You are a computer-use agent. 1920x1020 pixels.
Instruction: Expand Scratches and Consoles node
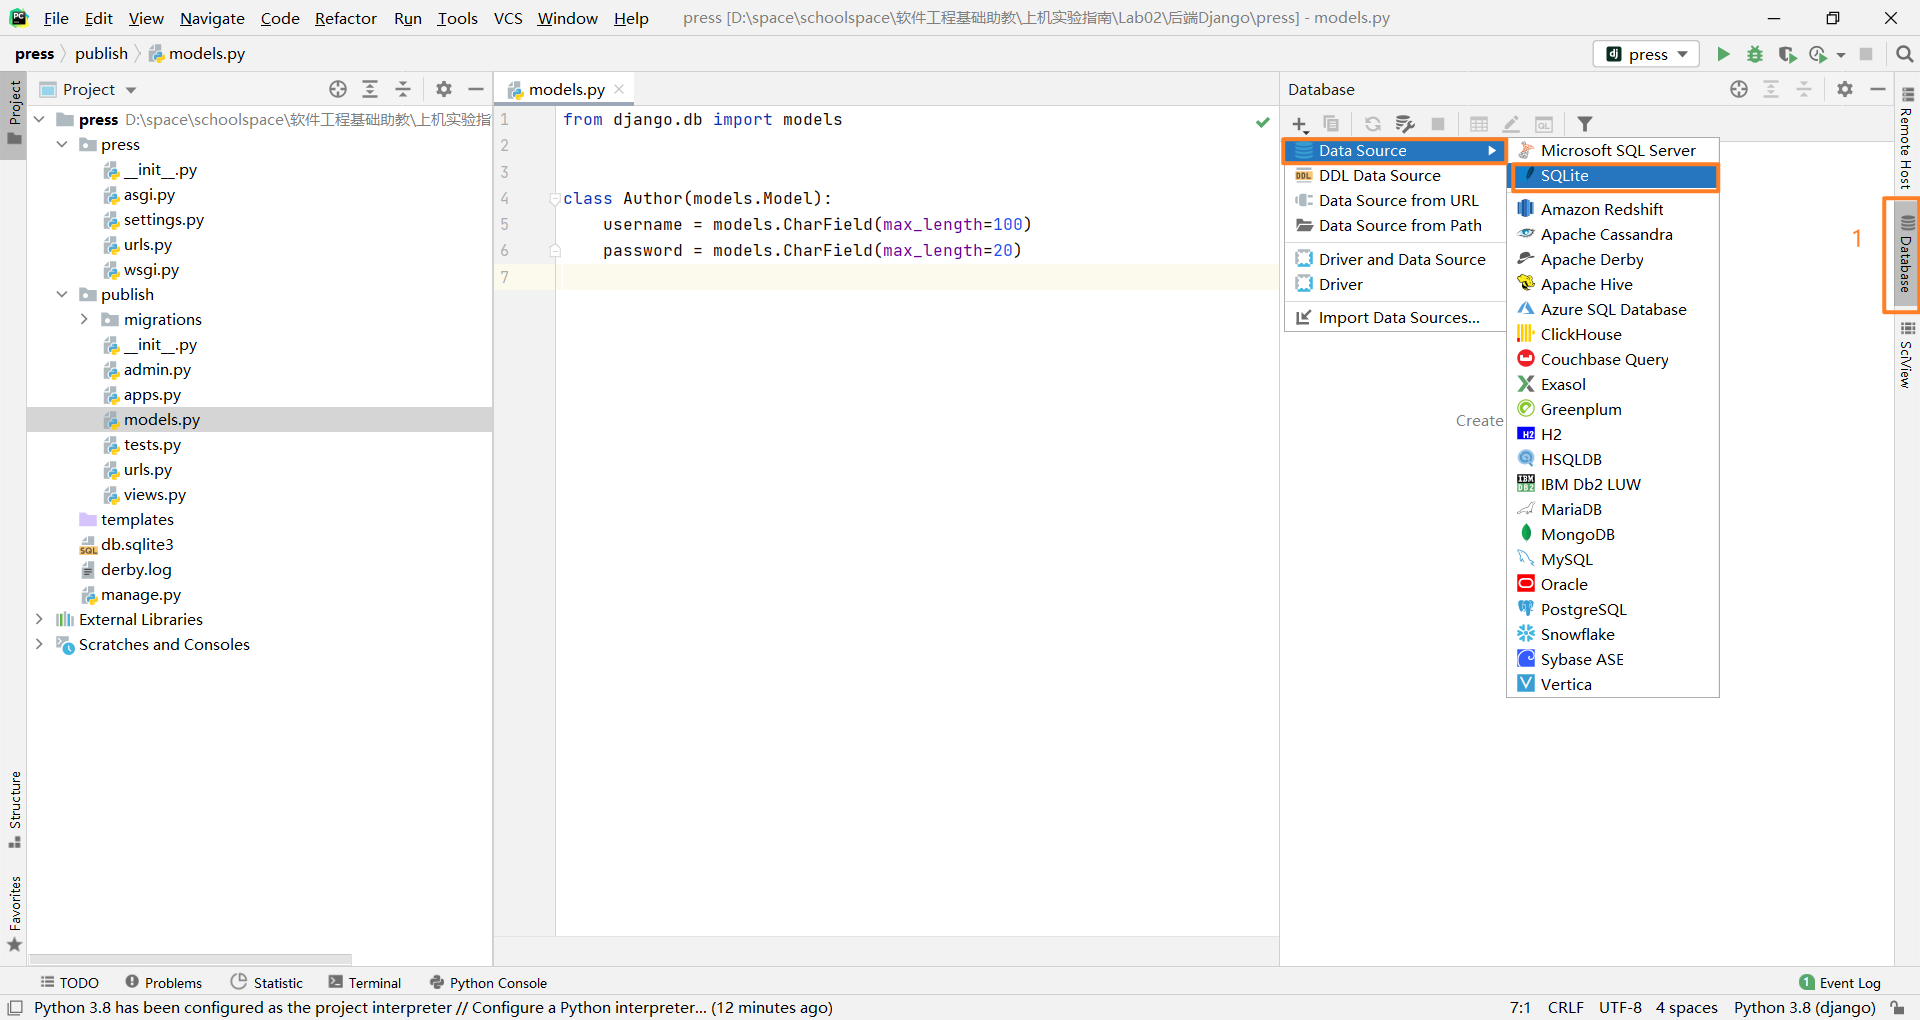pyautogui.click(x=39, y=644)
